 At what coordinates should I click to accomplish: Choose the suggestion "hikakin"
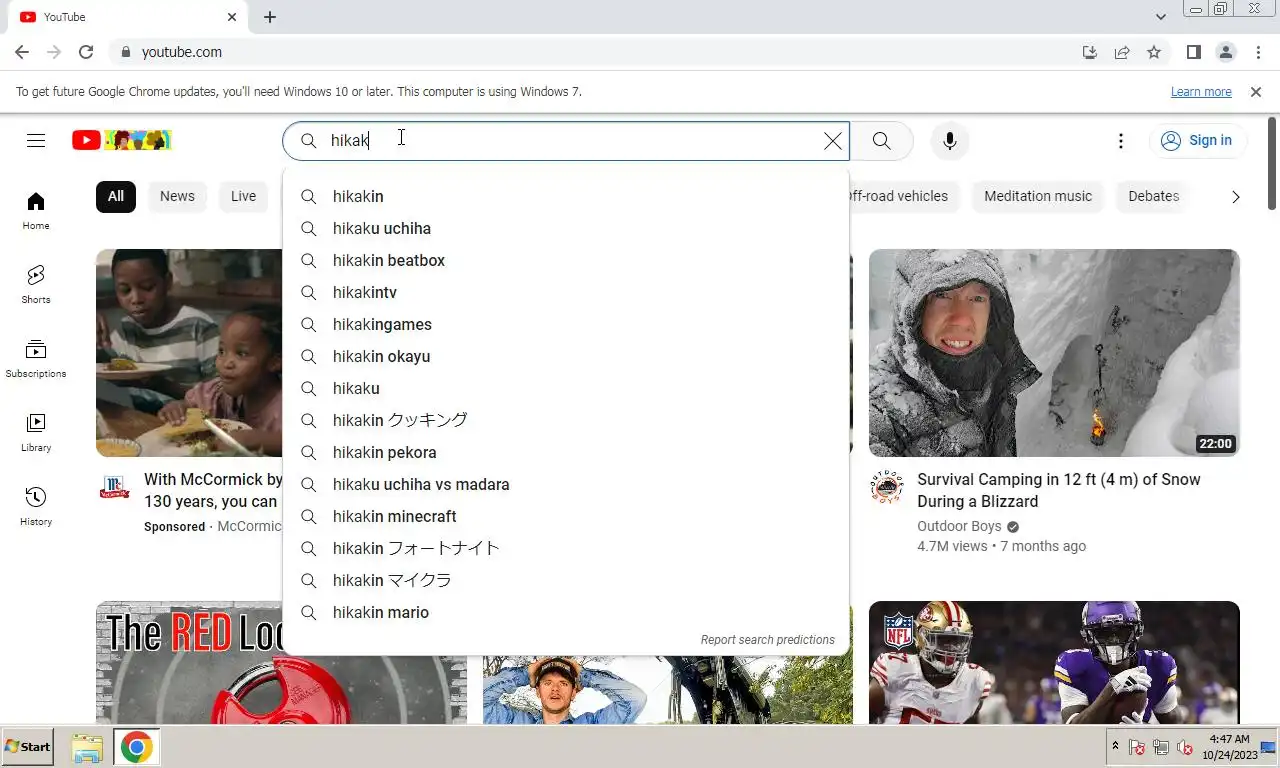pos(566,196)
